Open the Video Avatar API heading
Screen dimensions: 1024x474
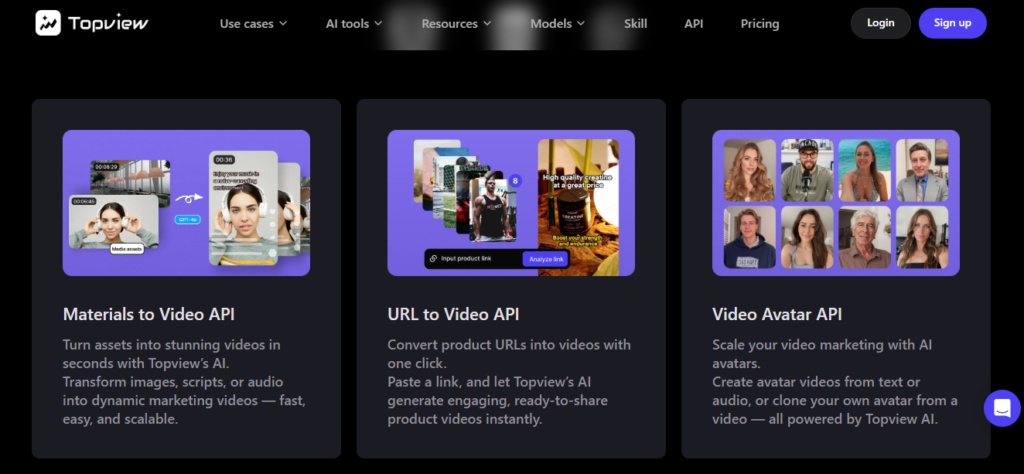click(777, 314)
